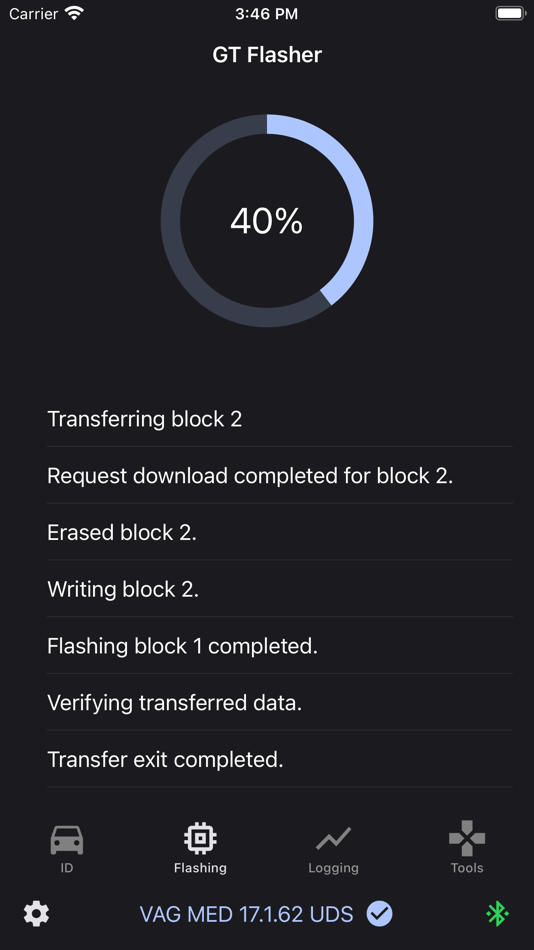Open the Logging graph icon
This screenshot has height=950, width=534.
pyautogui.click(x=333, y=839)
